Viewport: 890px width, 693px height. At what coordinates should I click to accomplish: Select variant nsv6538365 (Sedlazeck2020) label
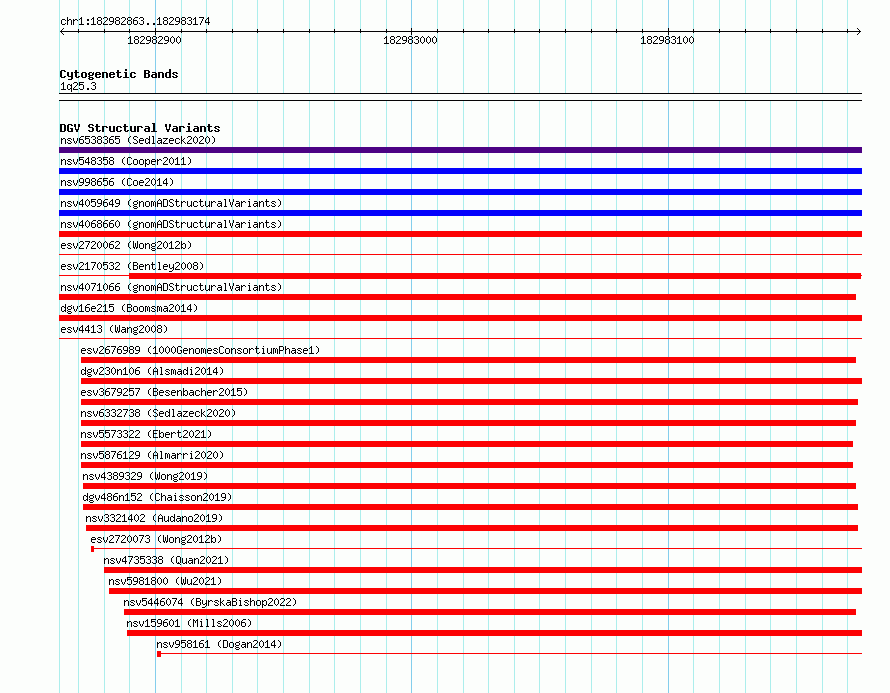[138, 140]
